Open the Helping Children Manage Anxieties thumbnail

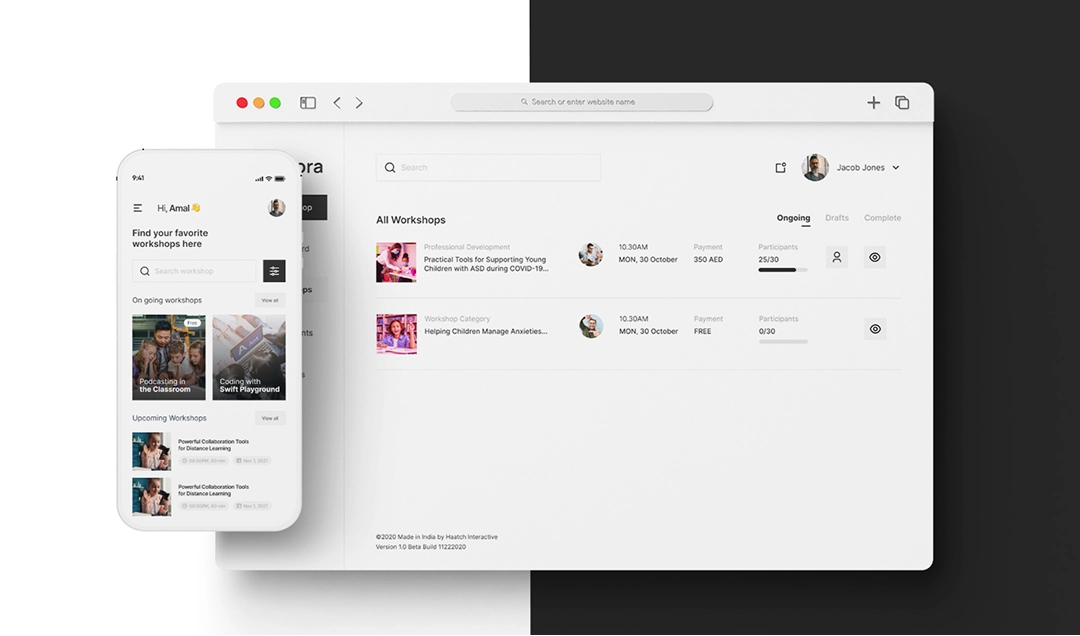click(x=396, y=334)
